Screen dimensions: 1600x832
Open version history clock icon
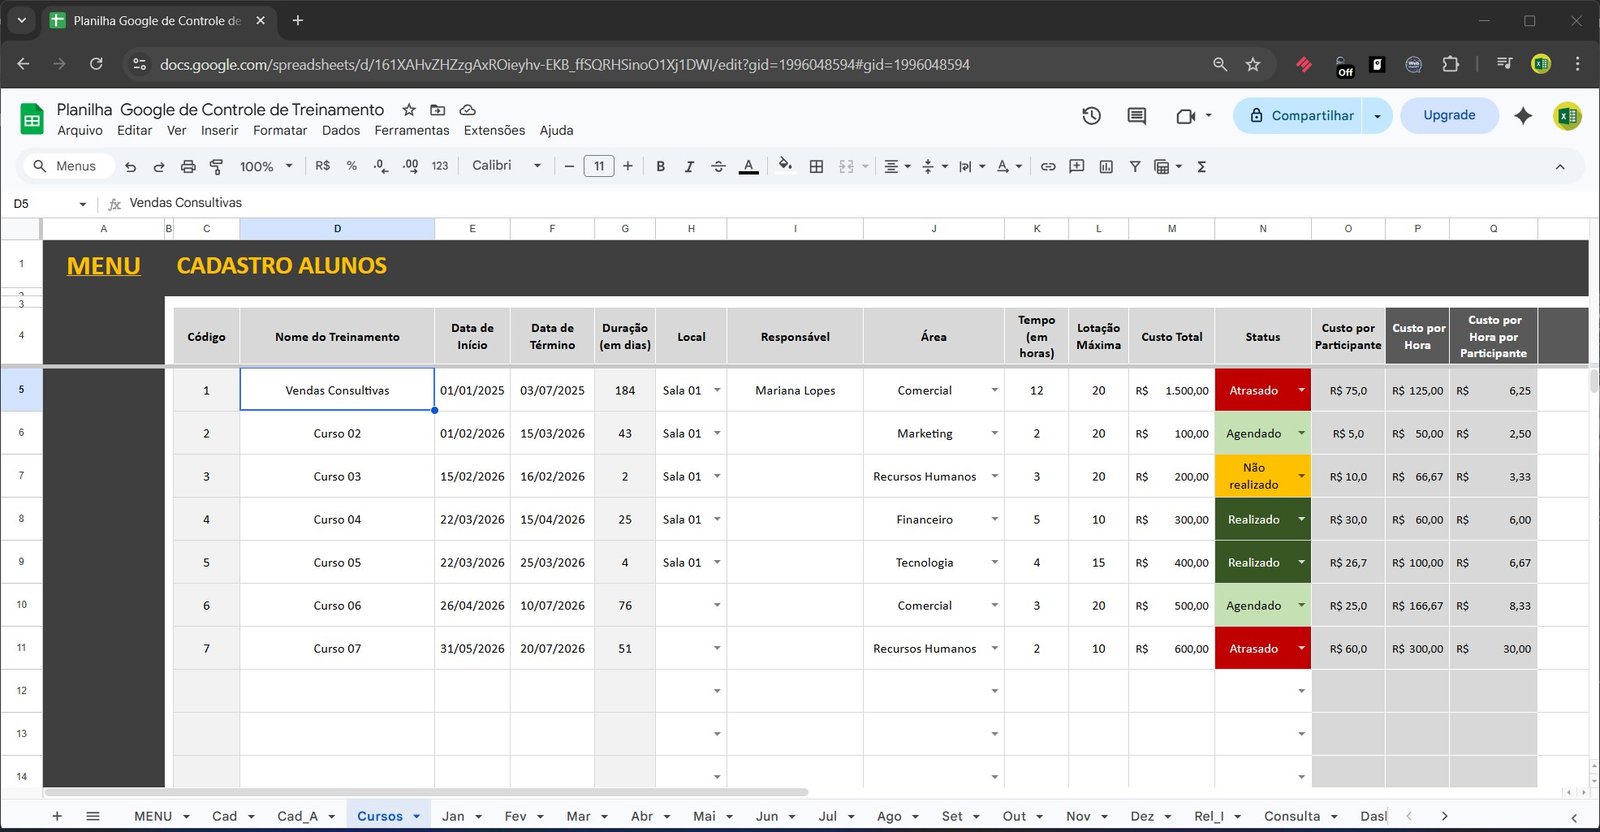[x=1092, y=116]
